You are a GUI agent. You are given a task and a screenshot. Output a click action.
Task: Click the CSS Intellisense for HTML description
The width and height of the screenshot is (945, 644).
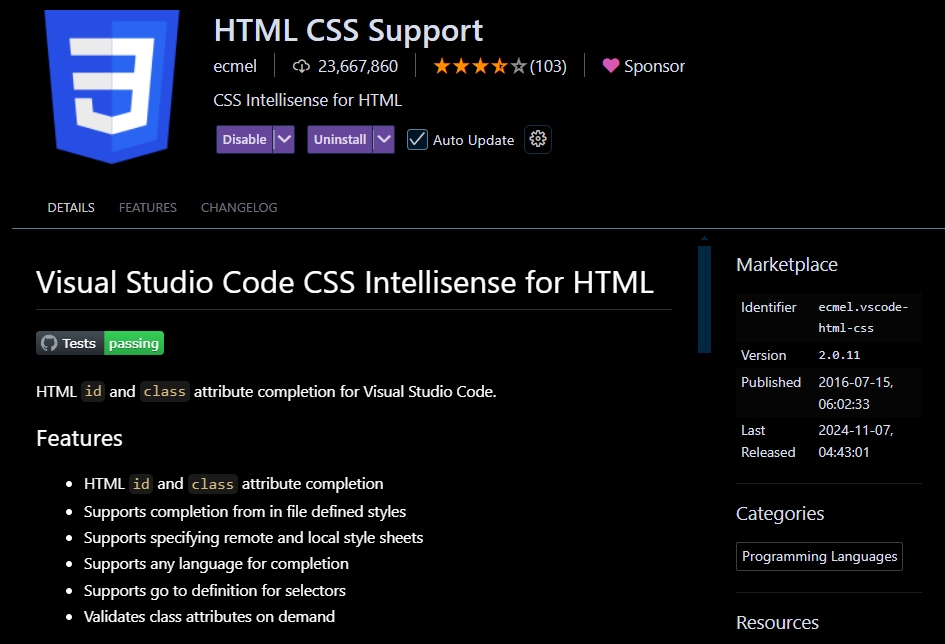point(307,100)
